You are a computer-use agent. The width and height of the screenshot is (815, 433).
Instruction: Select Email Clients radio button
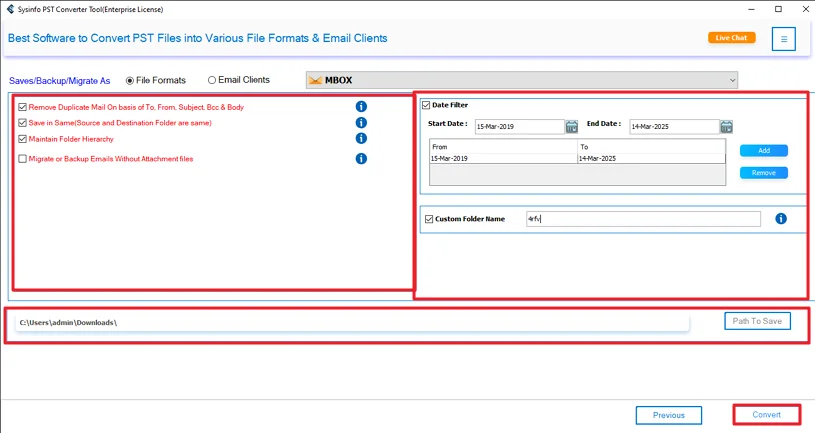pos(212,80)
